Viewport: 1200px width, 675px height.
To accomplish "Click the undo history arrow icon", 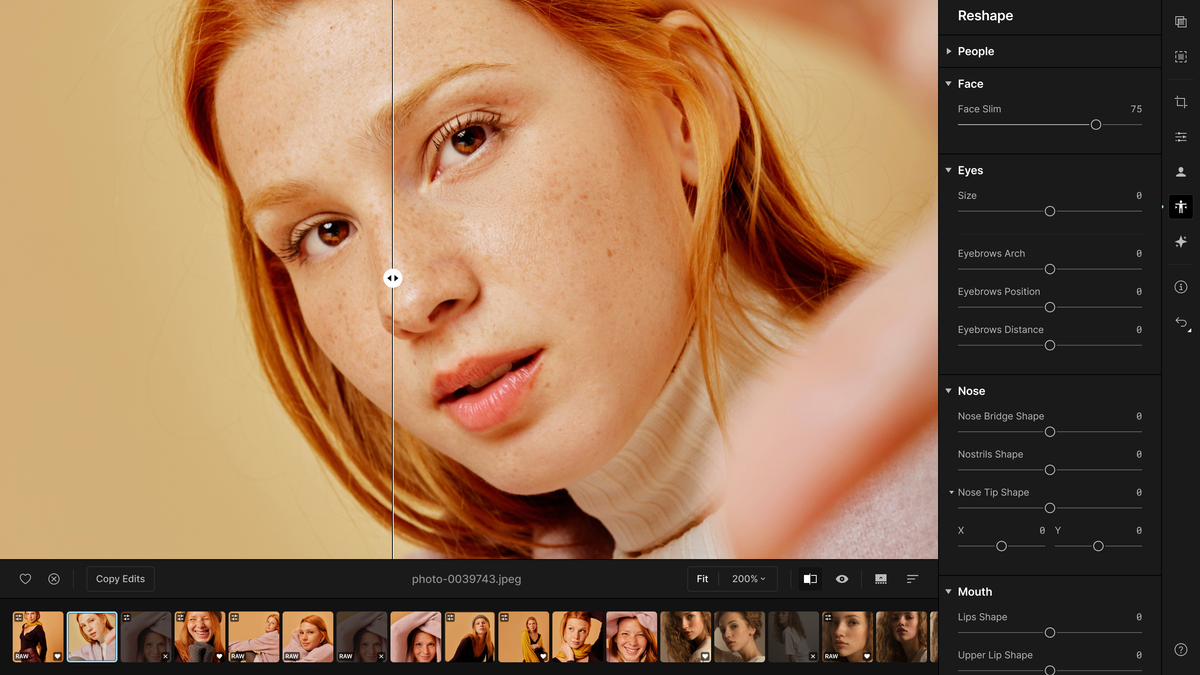I will coord(1181,323).
